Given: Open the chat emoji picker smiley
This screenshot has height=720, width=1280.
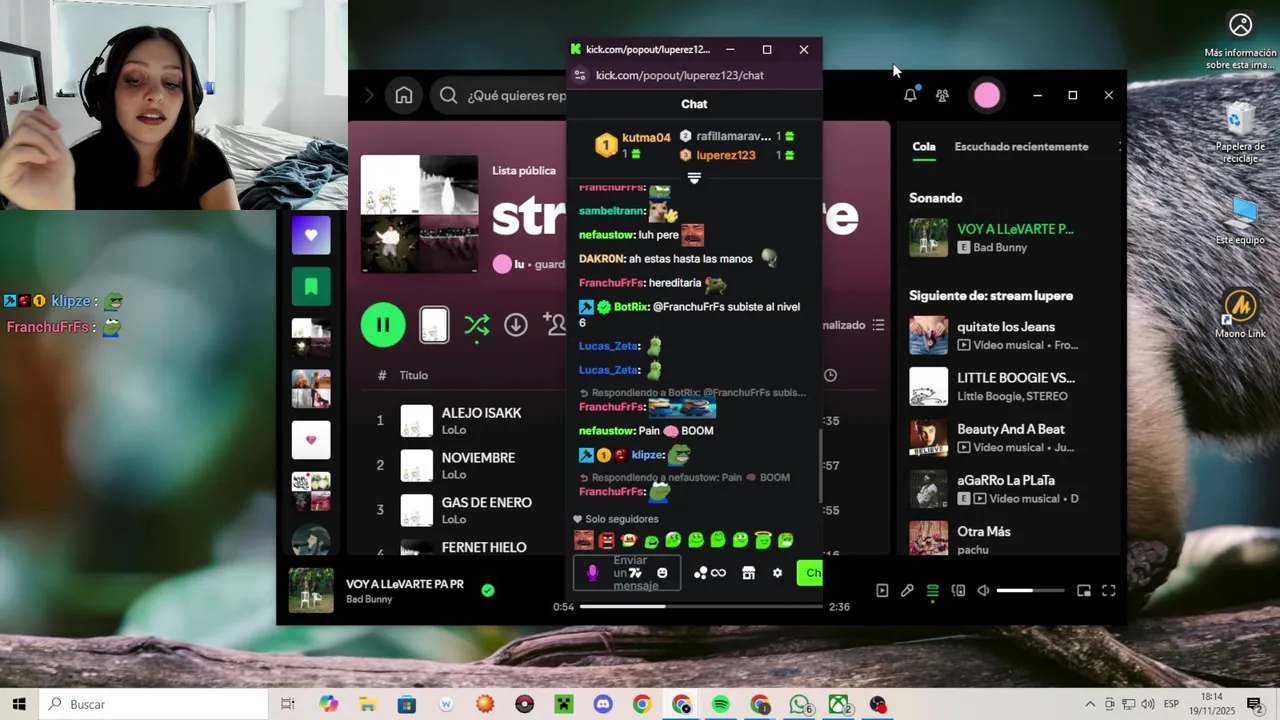Looking at the screenshot, I should click(x=662, y=573).
